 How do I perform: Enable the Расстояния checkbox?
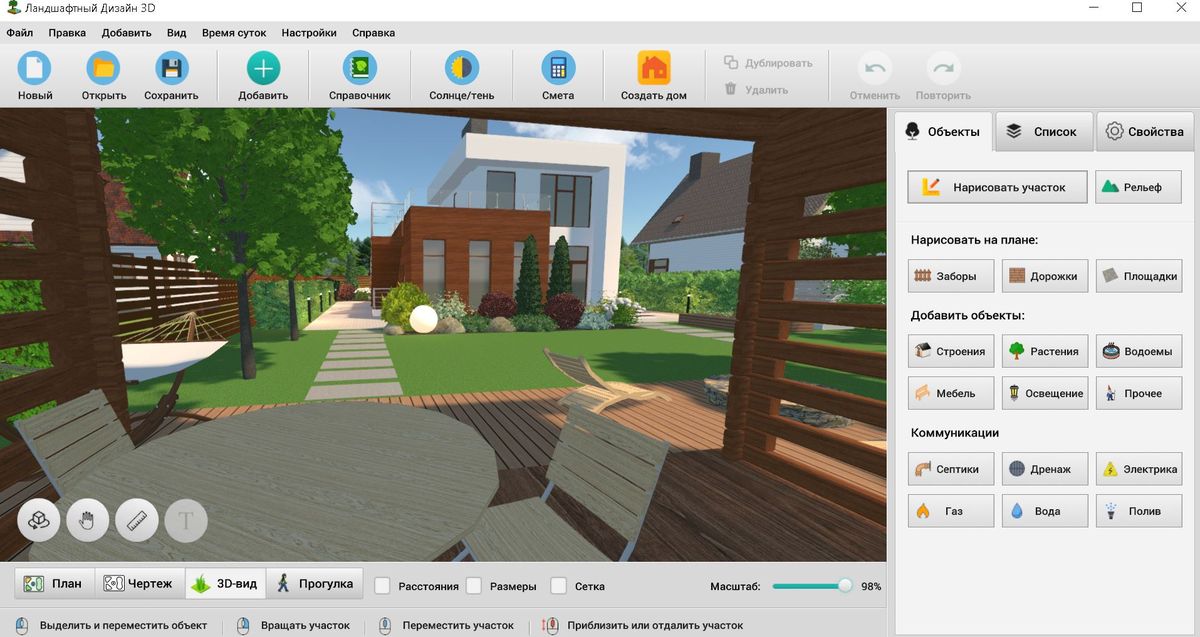pos(382,586)
